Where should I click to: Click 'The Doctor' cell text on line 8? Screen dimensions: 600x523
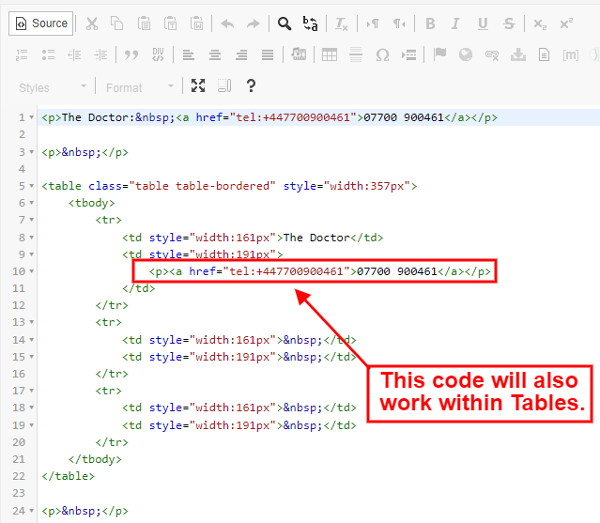(317, 238)
